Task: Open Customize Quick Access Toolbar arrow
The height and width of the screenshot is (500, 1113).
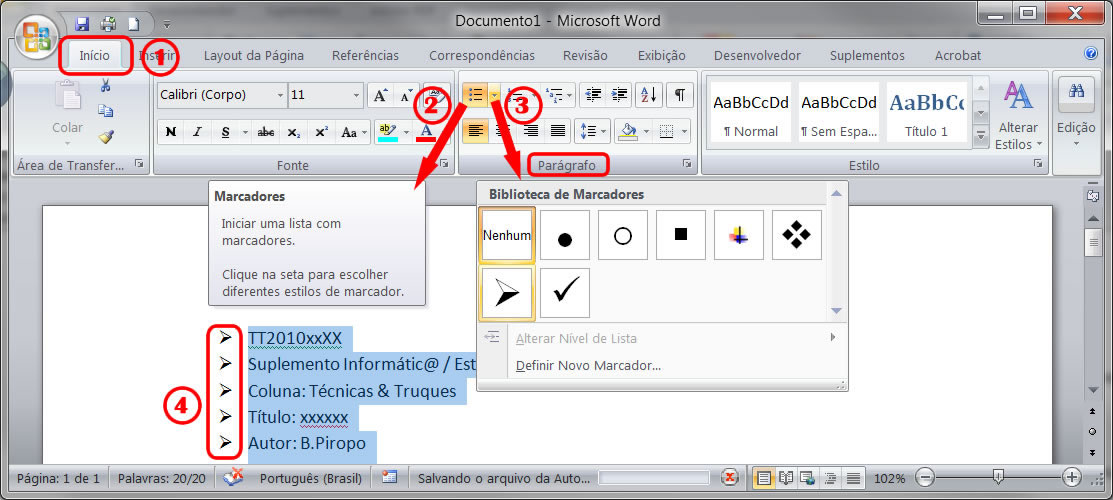Action: (x=167, y=24)
